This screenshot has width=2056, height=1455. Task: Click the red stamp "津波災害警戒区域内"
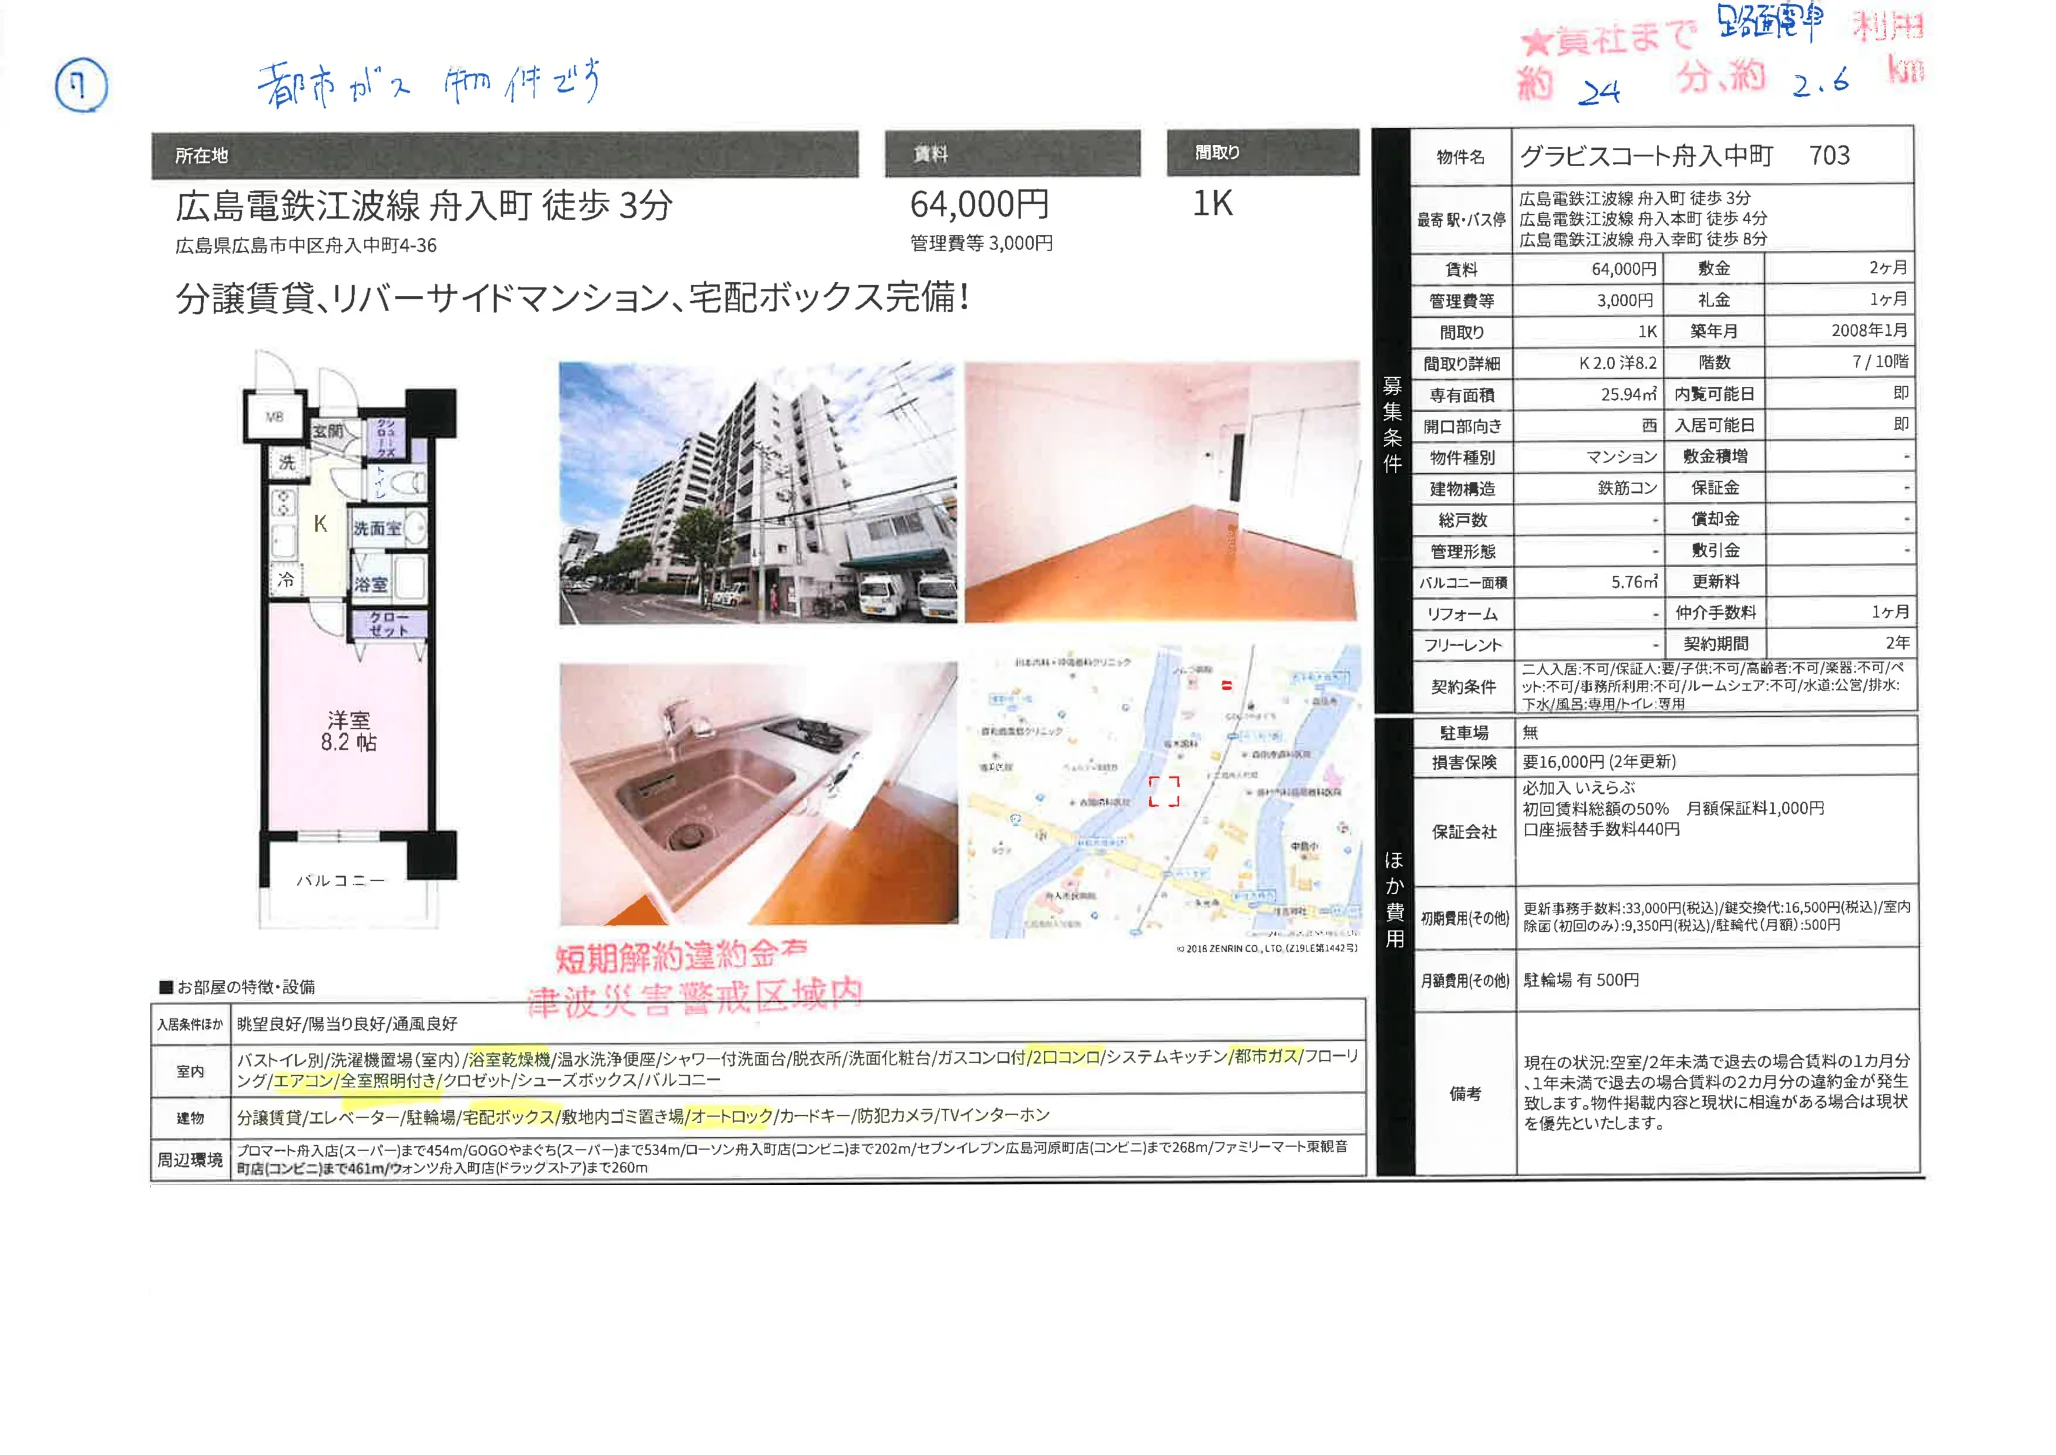[x=694, y=998]
